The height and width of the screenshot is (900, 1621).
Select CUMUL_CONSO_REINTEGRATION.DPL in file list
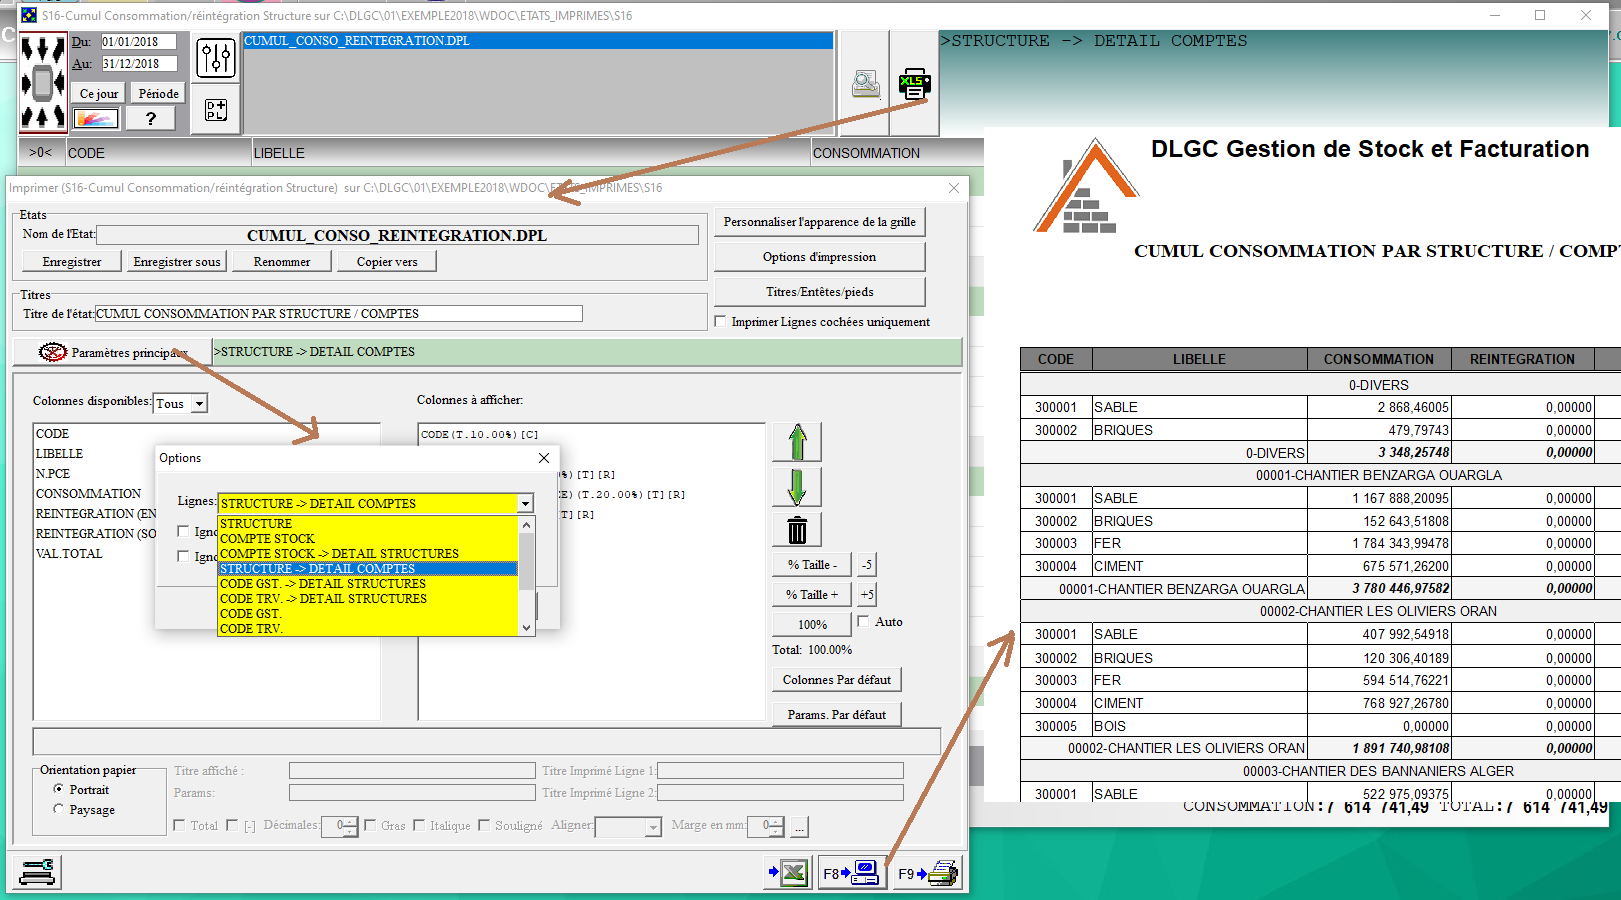[x=538, y=41]
